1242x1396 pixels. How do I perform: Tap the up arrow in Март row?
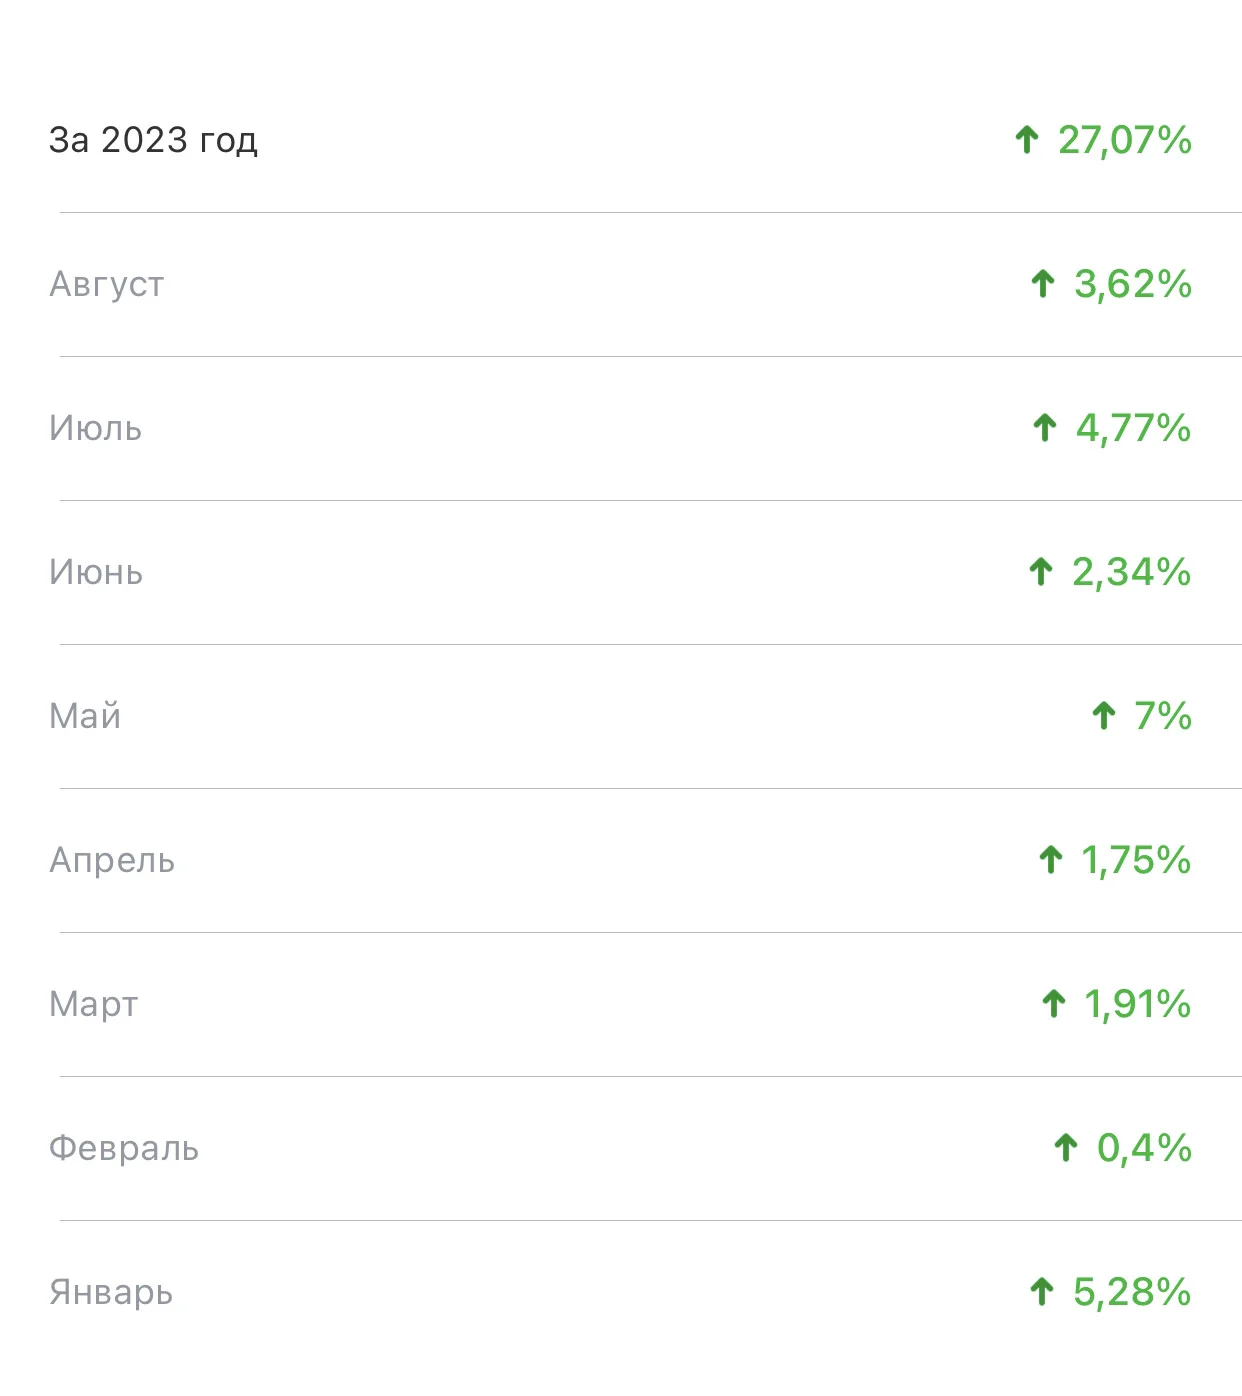tap(1053, 1004)
